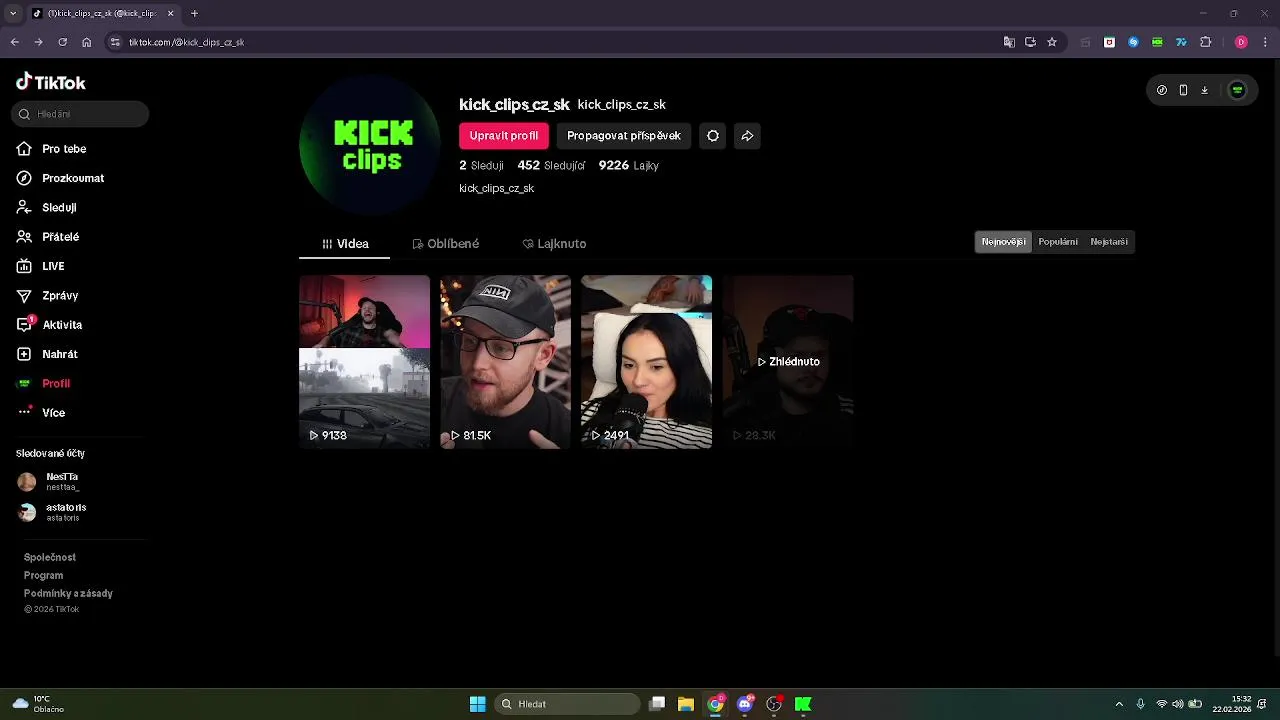Open the LIVE section
The image size is (1280, 720).
click(x=40, y=266)
